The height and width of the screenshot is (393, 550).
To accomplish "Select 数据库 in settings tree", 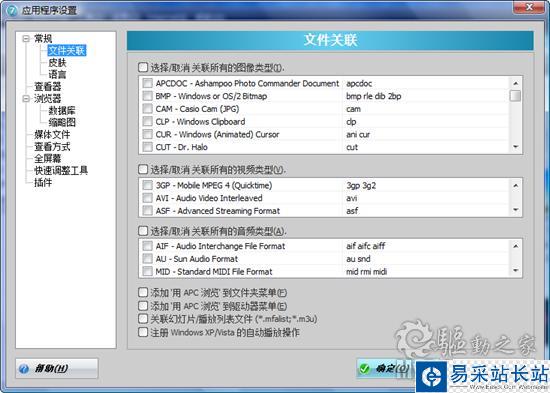I will 62,111.
